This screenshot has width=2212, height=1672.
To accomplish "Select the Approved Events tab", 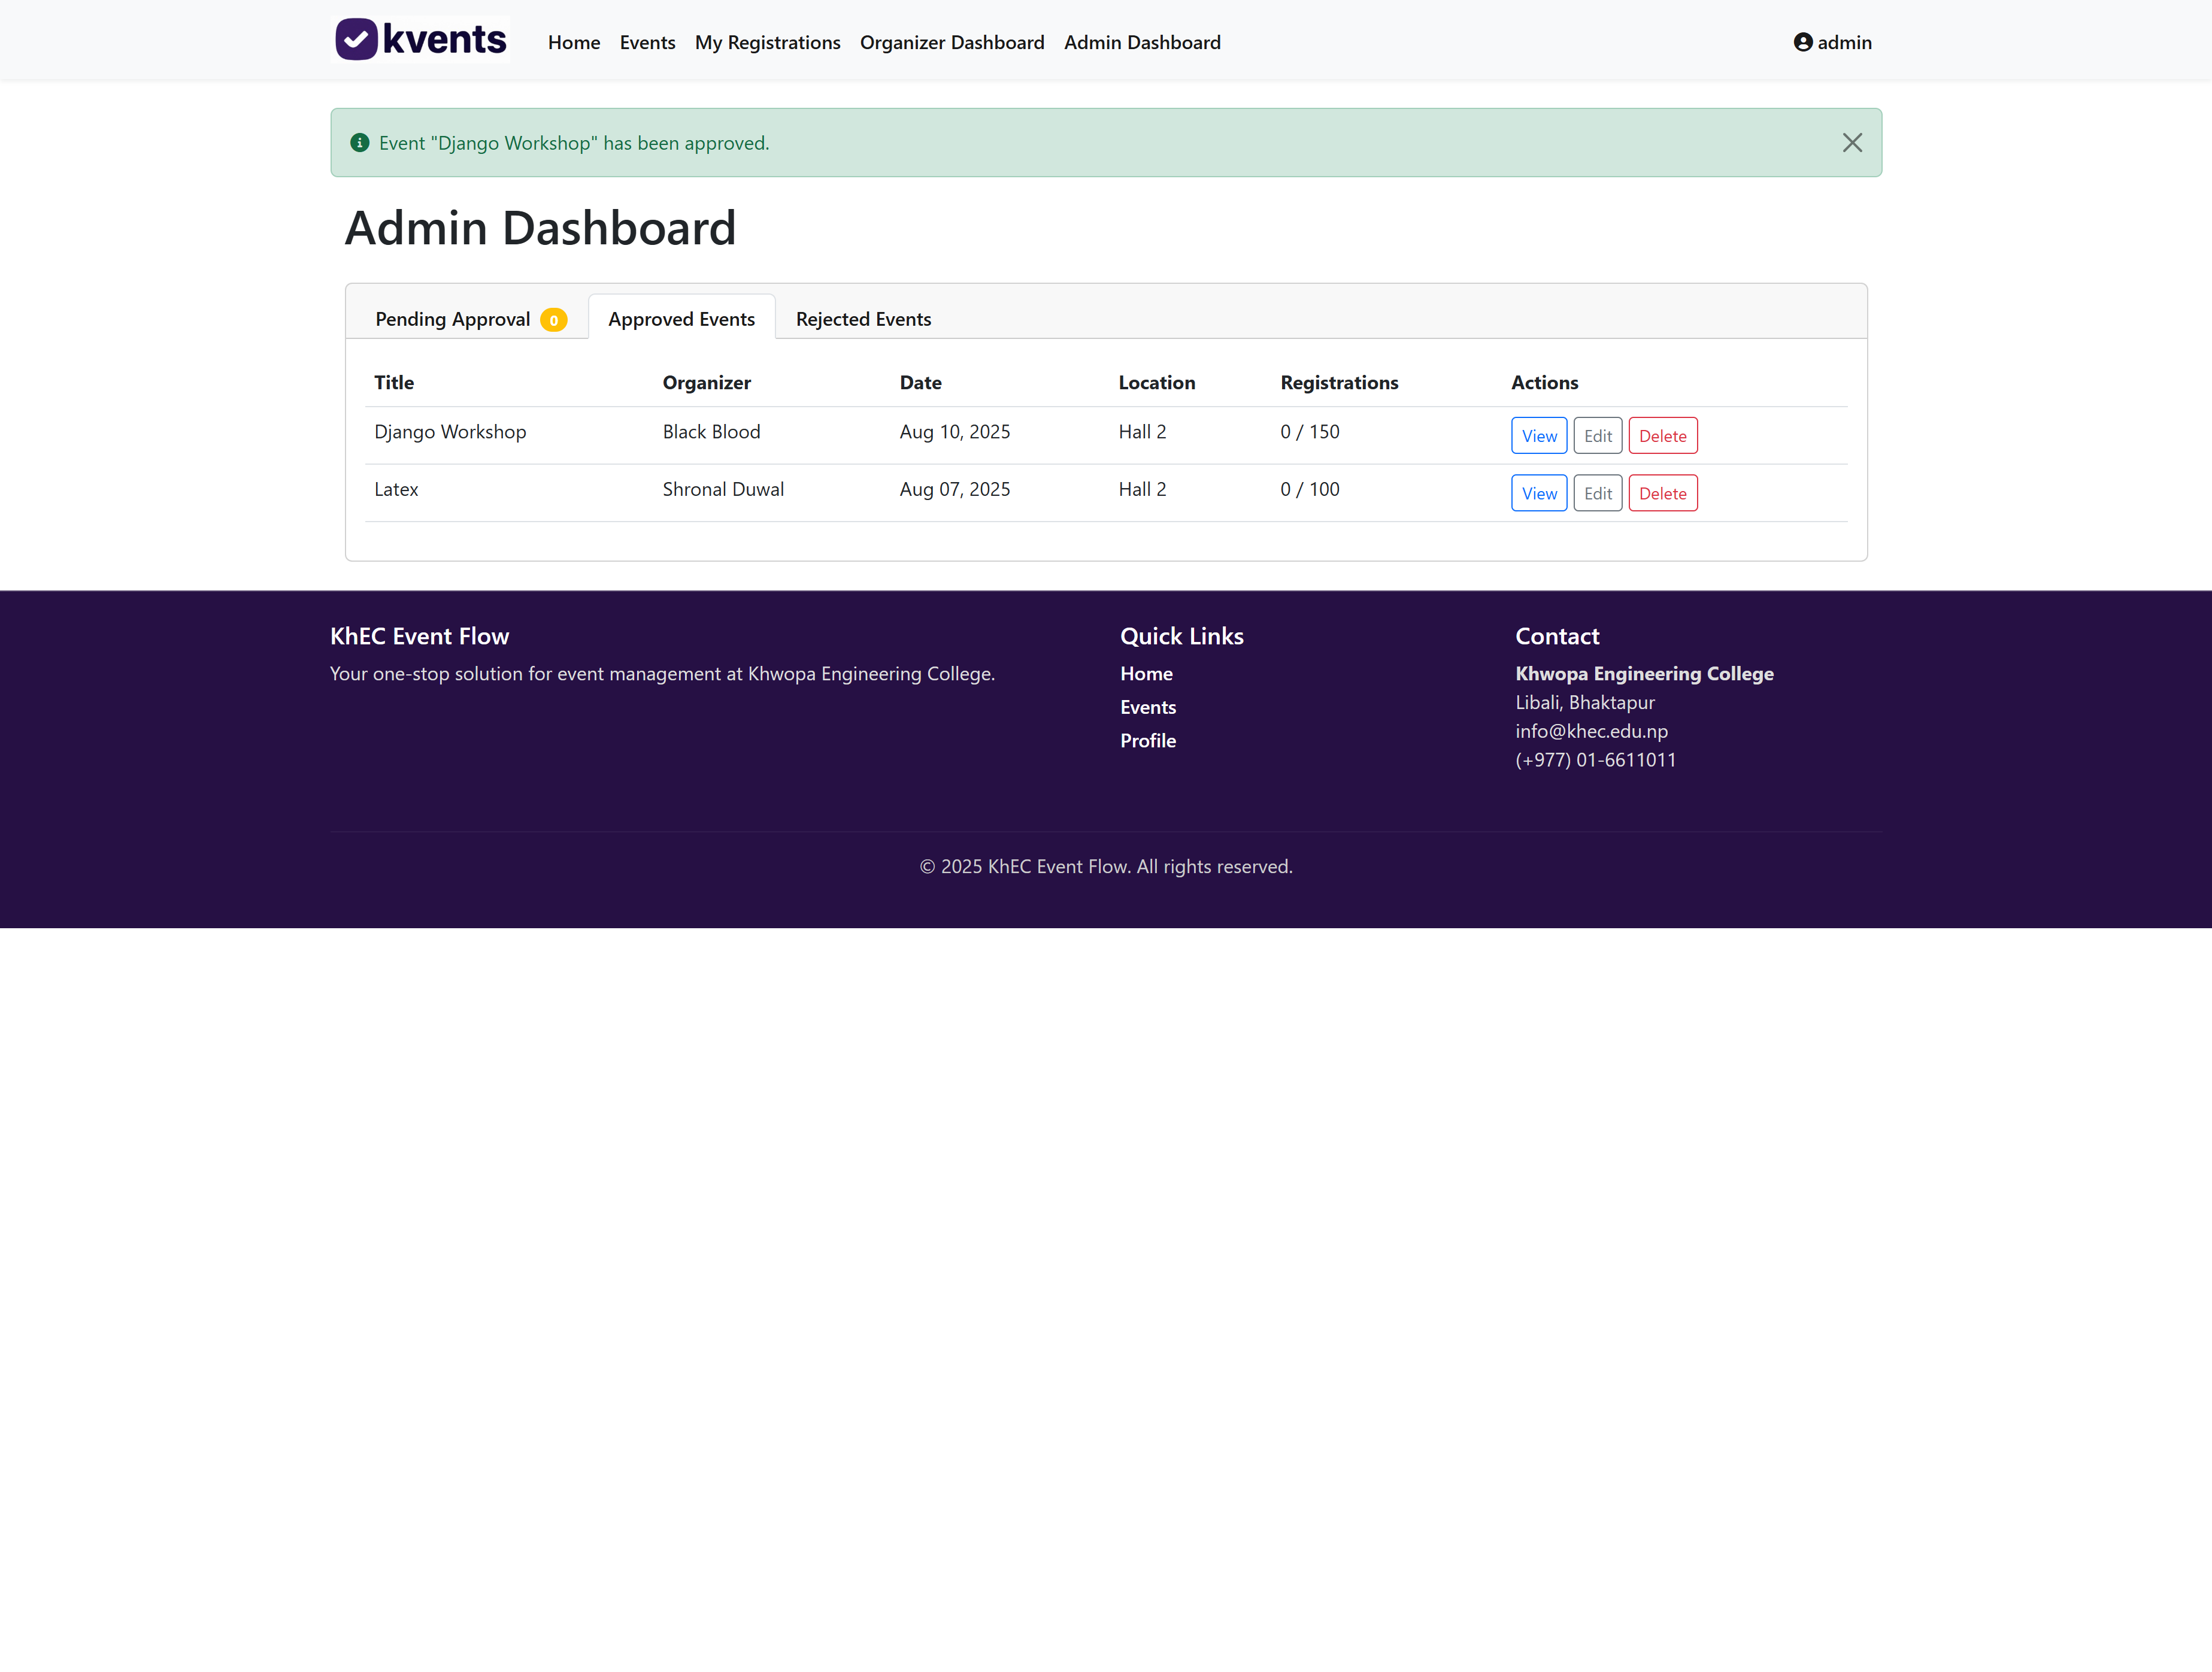I will [x=681, y=319].
